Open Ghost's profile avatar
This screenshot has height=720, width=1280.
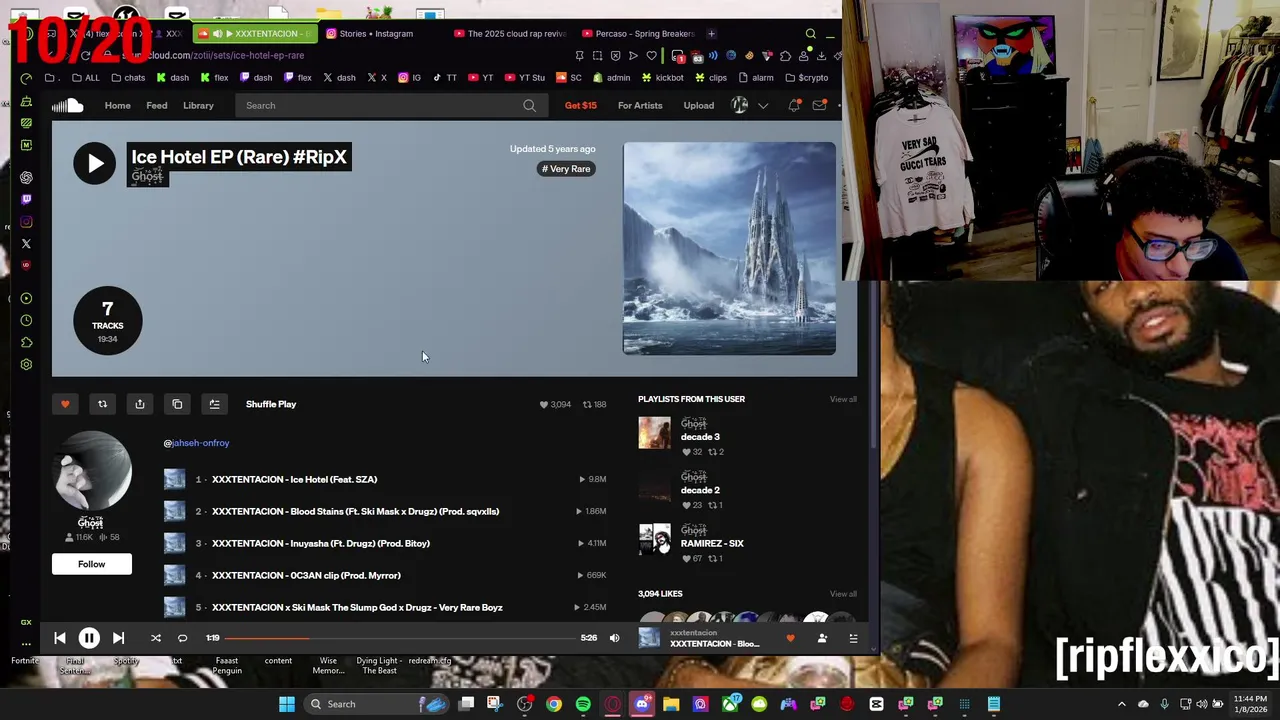click(x=91, y=471)
